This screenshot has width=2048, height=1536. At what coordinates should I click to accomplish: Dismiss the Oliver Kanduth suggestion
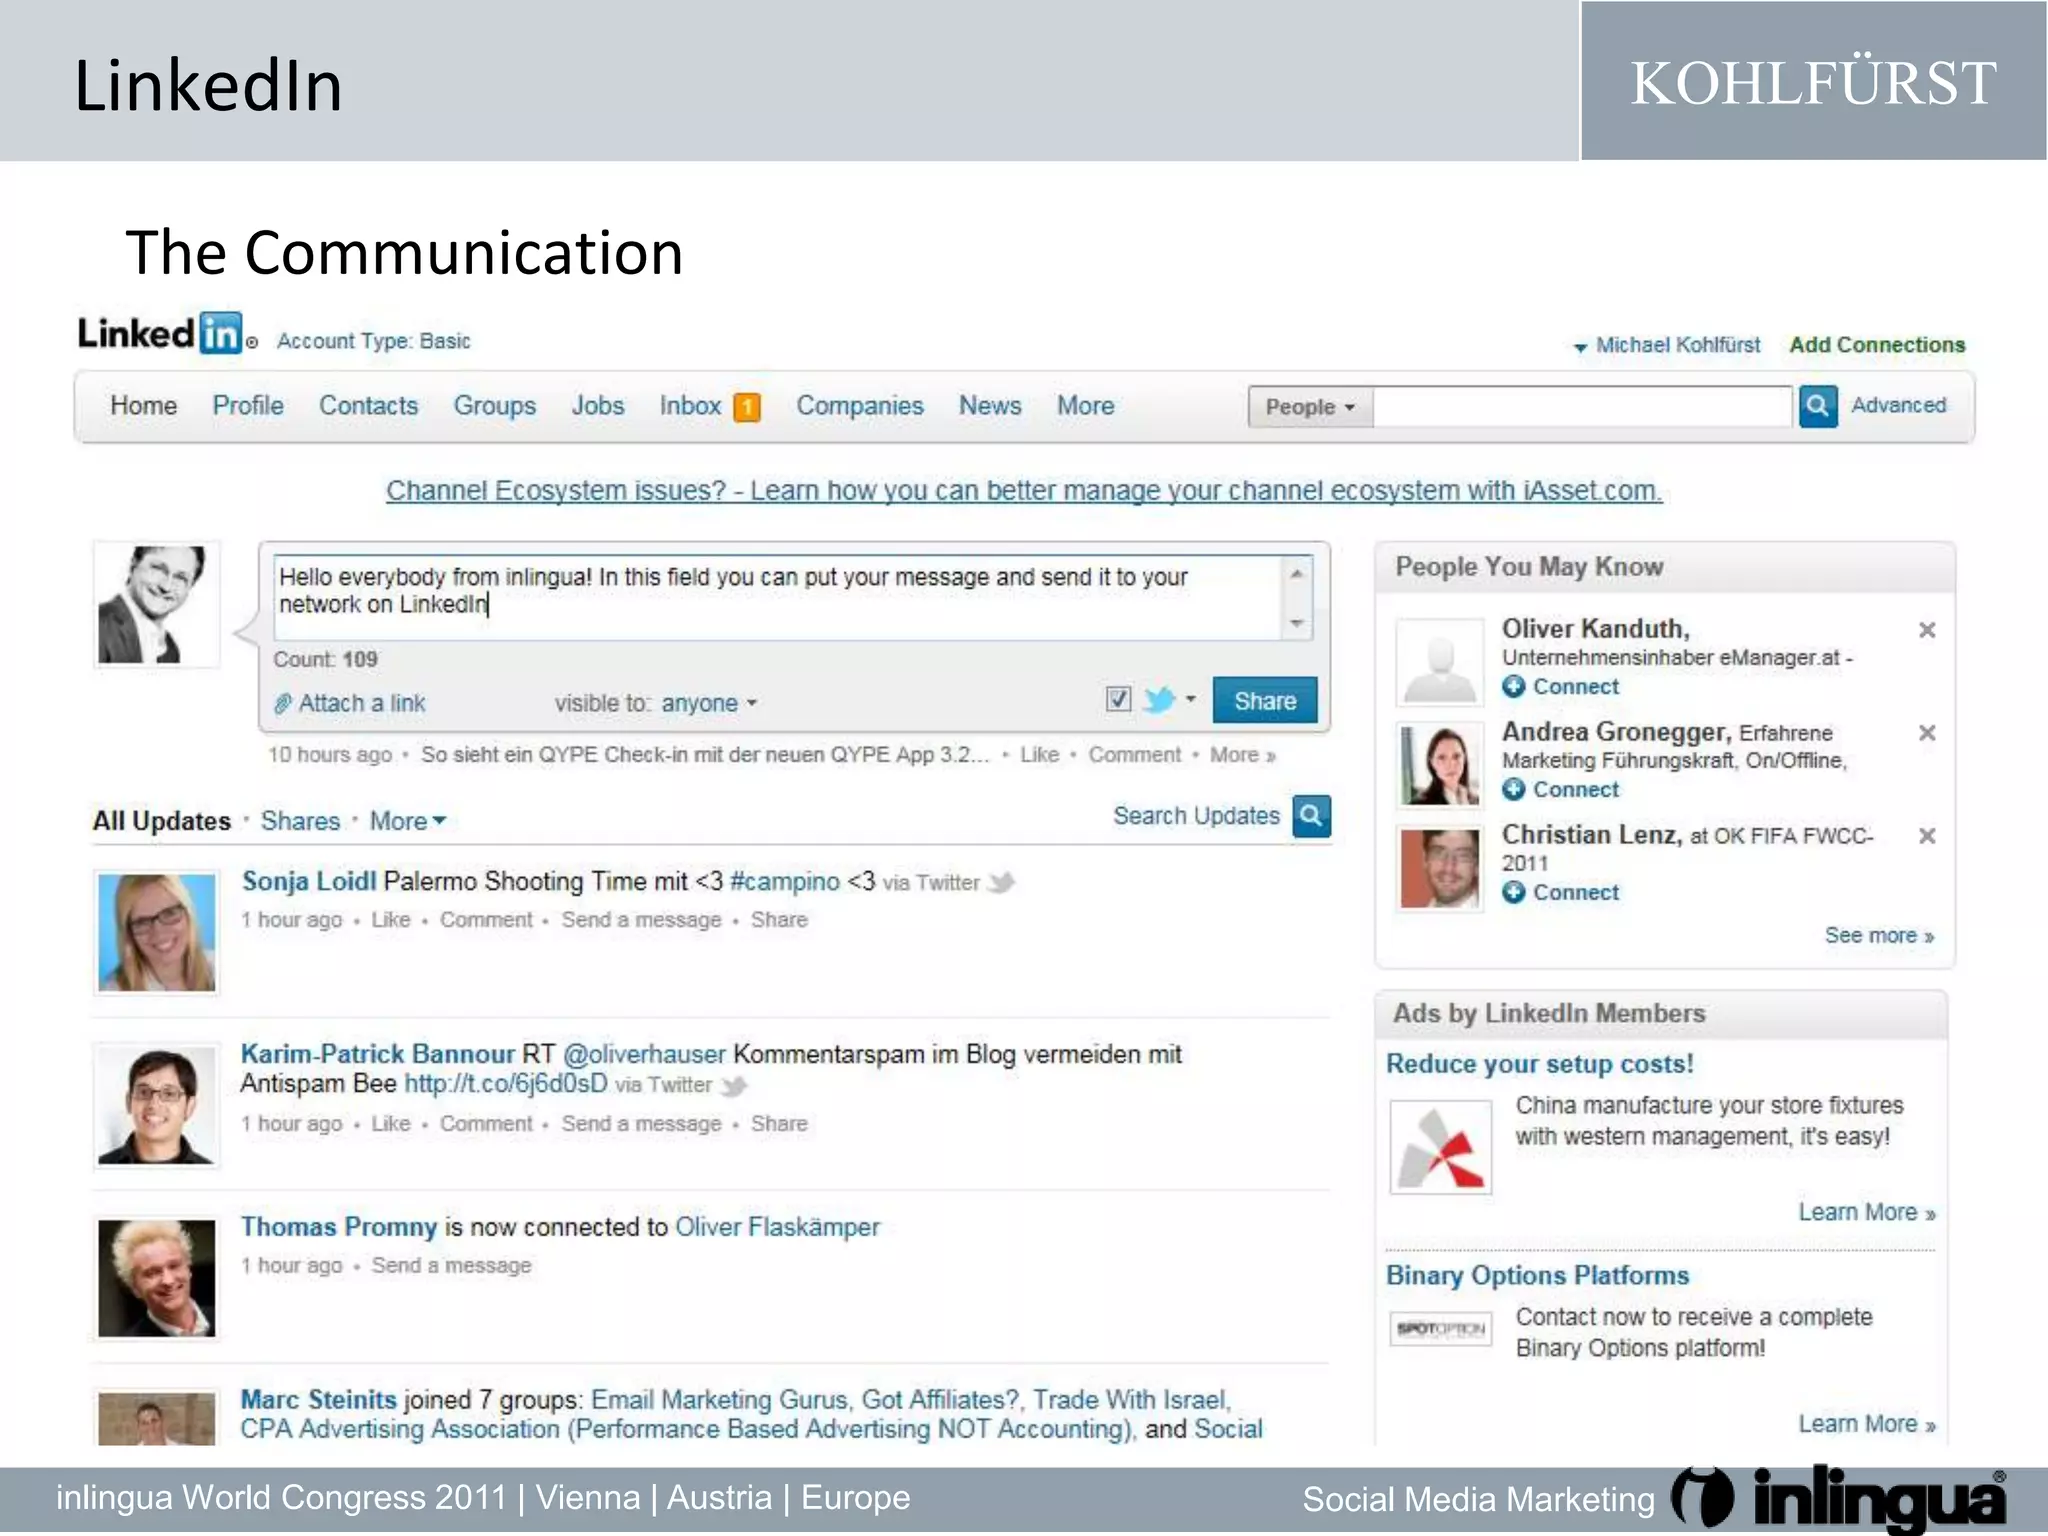point(1927,630)
